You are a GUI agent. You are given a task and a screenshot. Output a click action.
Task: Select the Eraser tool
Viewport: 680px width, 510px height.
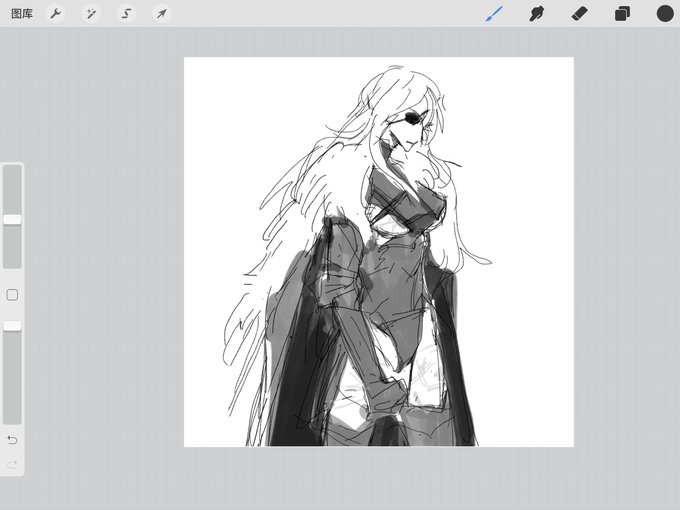pos(579,14)
